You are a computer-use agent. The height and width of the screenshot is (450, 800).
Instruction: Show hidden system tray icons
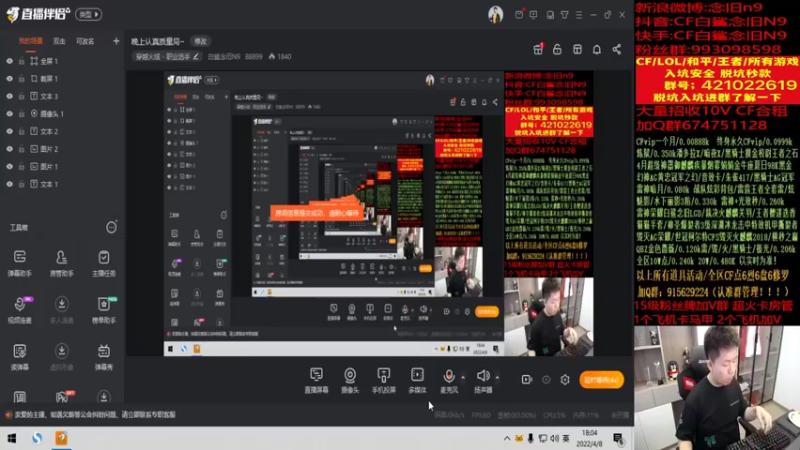(x=507, y=438)
